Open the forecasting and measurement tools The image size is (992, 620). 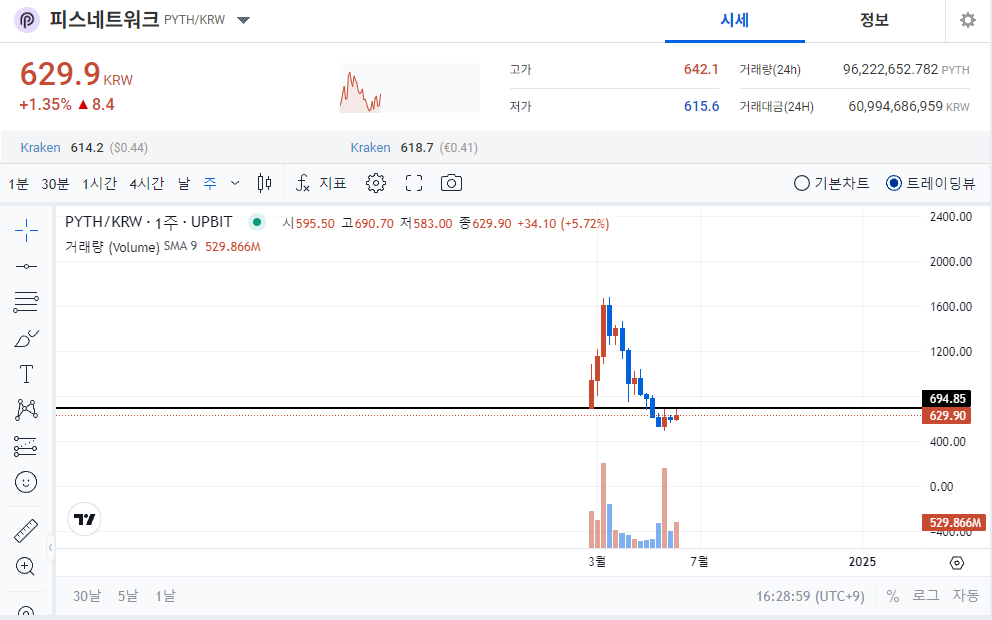pos(26,446)
